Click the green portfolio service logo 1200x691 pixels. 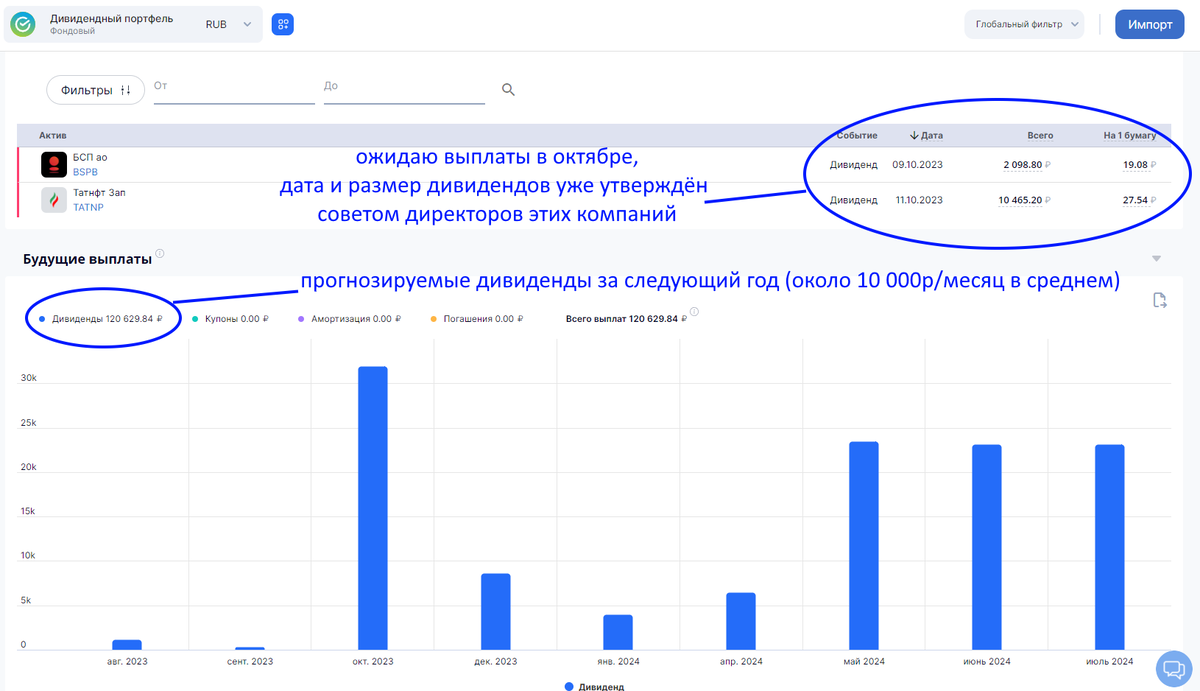22,24
